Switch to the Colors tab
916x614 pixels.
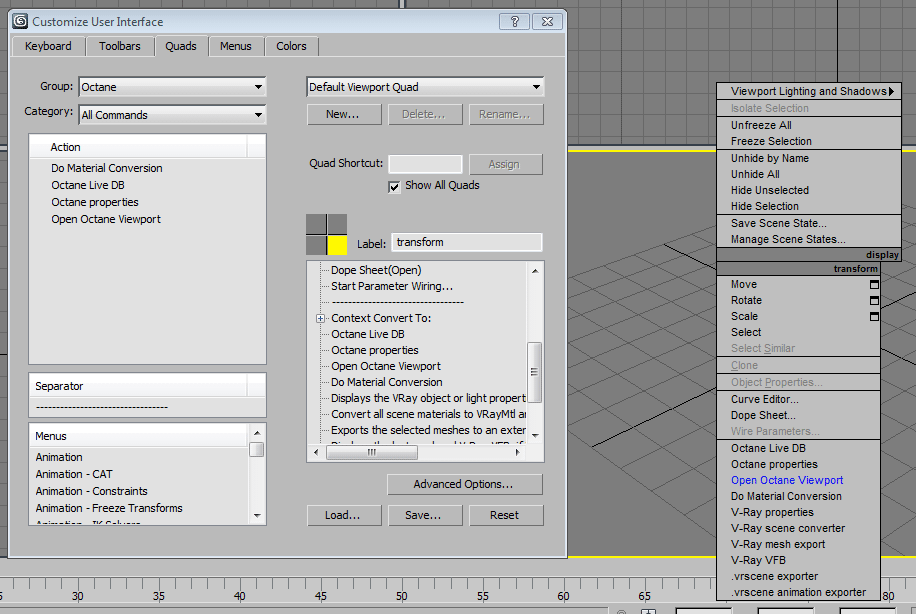(291, 46)
